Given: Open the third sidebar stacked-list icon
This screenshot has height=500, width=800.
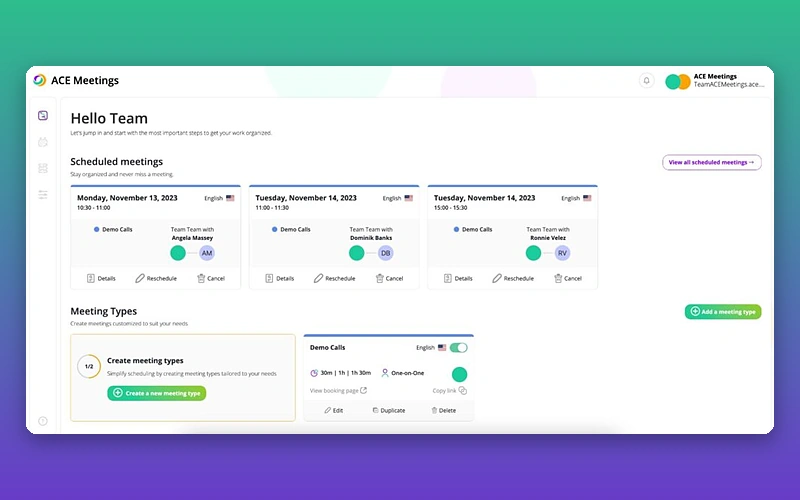Looking at the screenshot, I should click(43, 168).
